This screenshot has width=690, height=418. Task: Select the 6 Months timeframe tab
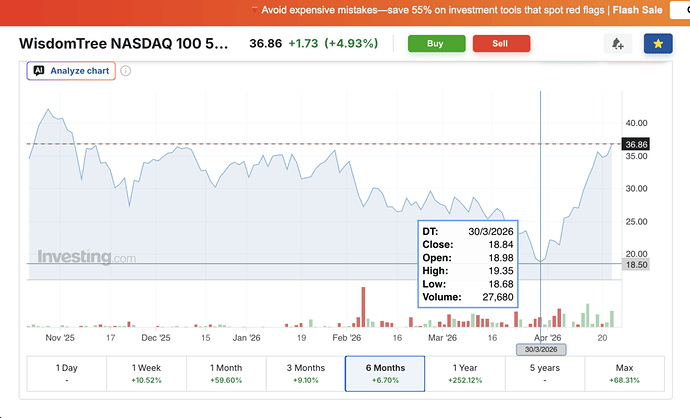(385, 374)
